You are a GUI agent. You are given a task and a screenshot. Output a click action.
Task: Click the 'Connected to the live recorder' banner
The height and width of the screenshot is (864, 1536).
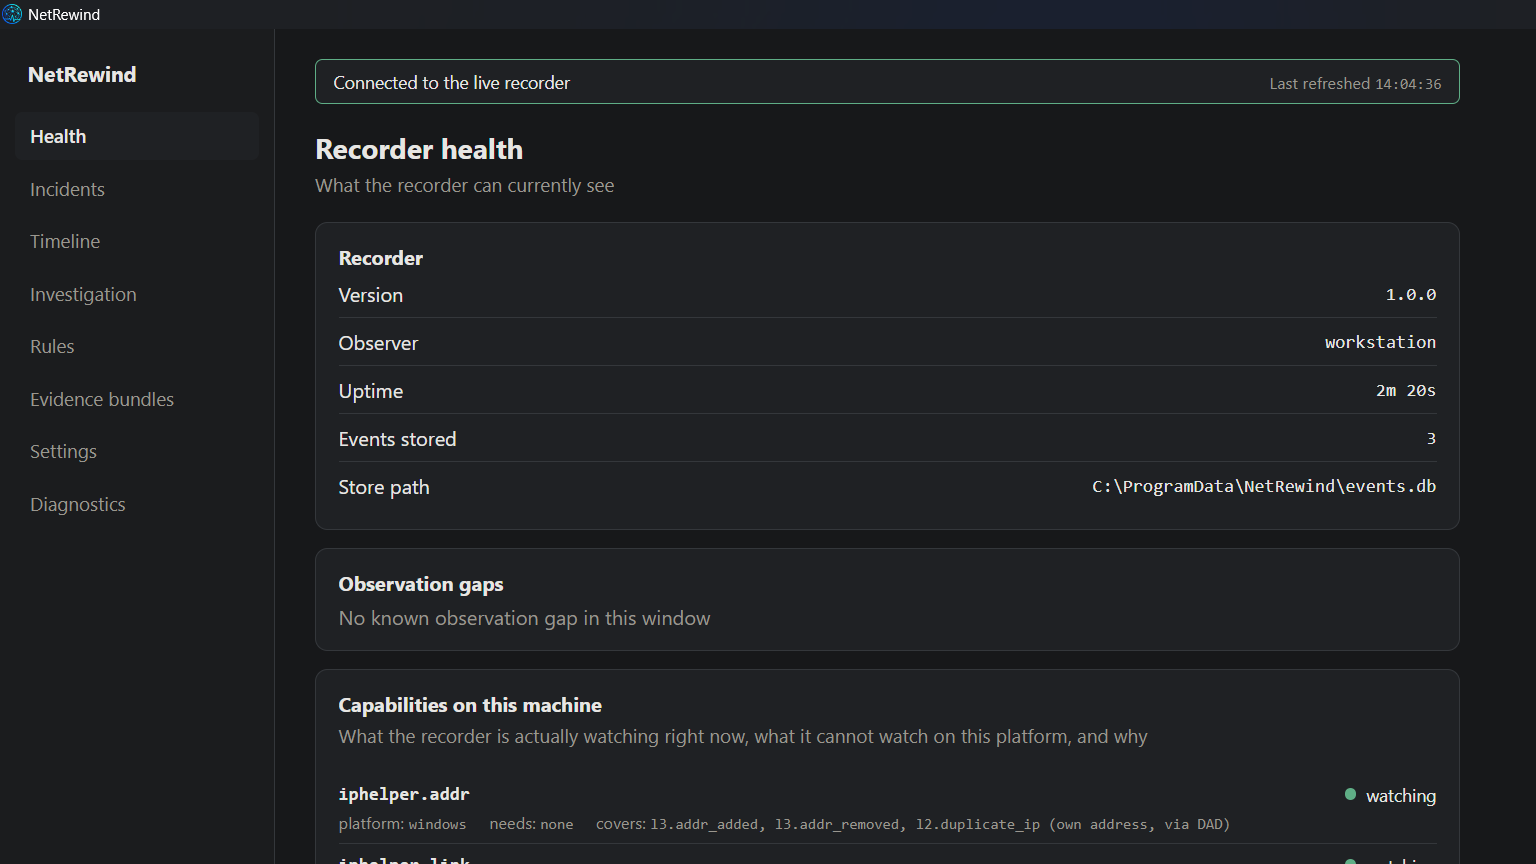click(x=887, y=82)
